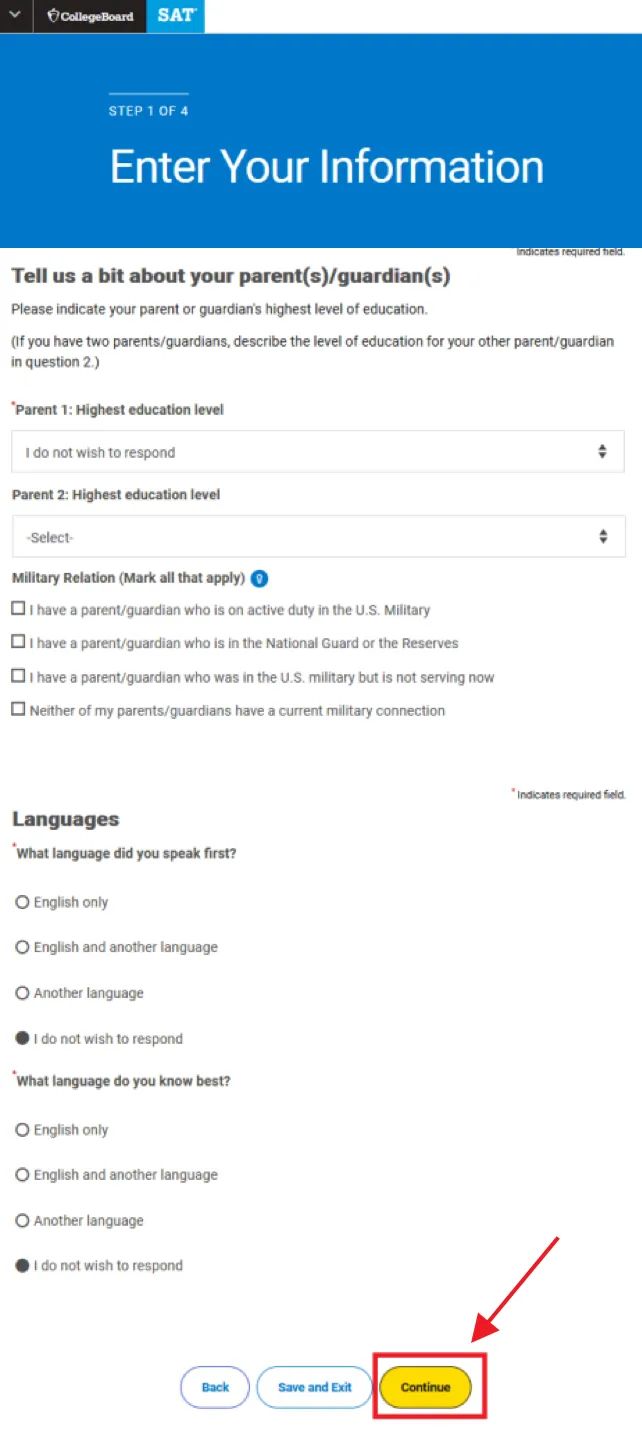Click the Military Relation help info icon
The image size is (642, 1434).
point(259,578)
